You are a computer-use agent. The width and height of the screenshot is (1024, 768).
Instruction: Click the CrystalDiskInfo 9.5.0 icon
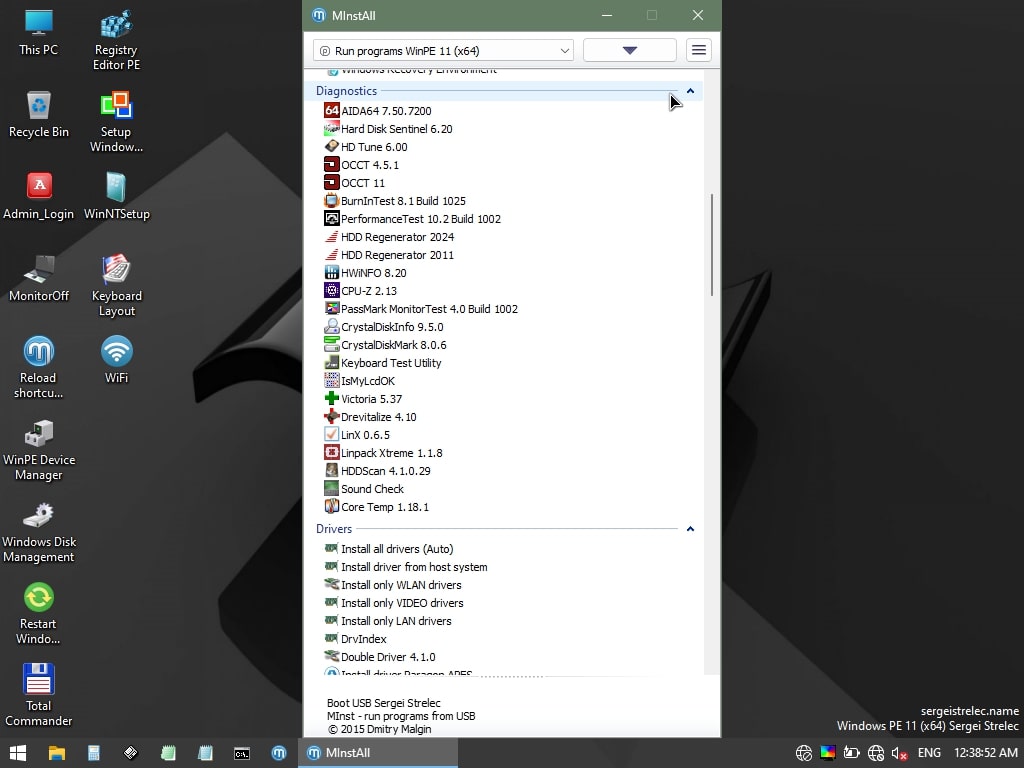point(332,327)
